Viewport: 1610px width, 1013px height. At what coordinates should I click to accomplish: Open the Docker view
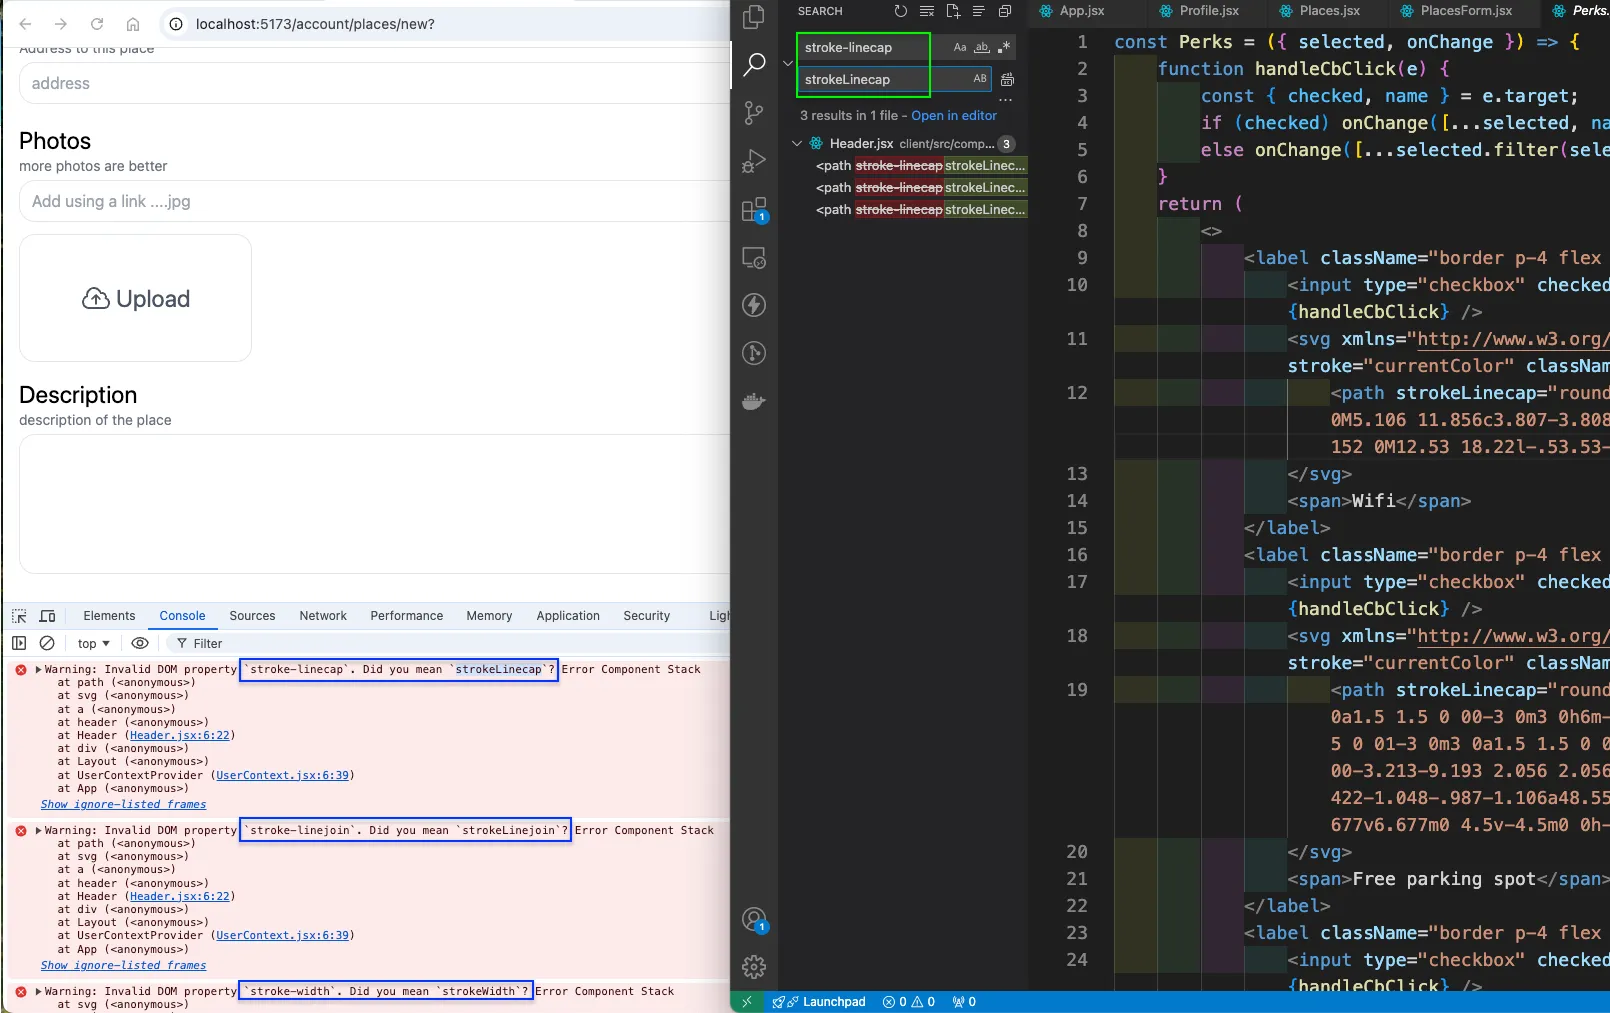(754, 401)
